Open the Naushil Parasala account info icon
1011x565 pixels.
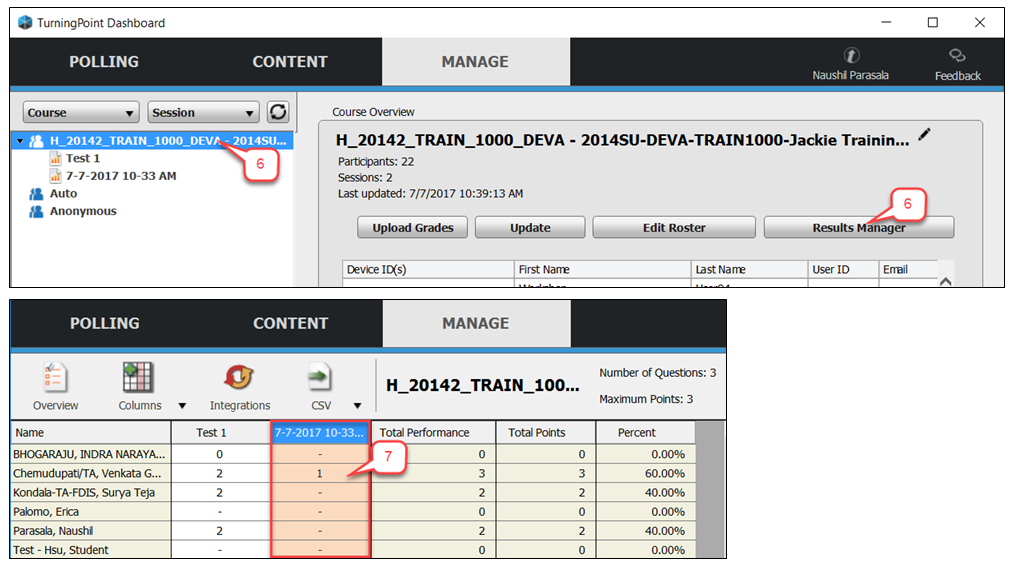851,55
